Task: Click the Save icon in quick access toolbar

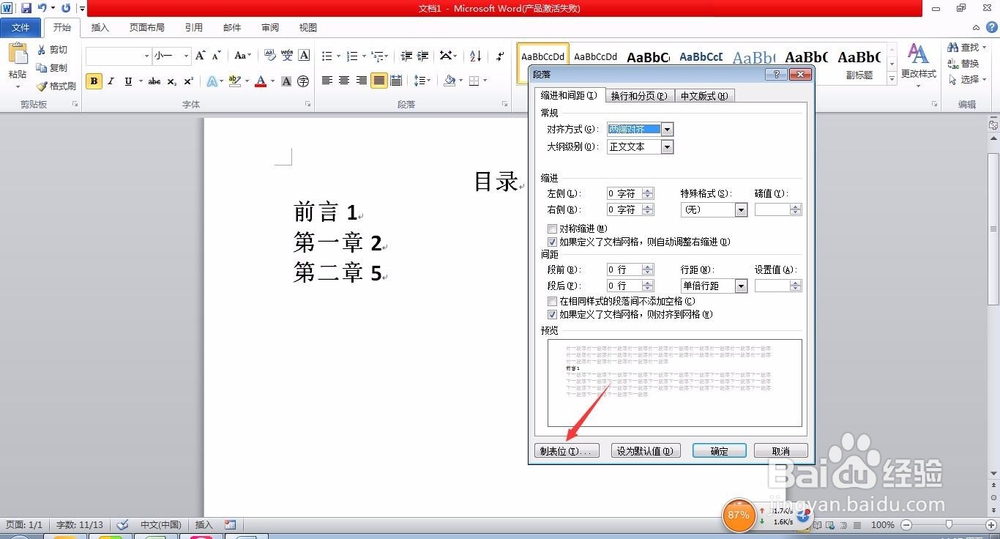Action: point(26,8)
